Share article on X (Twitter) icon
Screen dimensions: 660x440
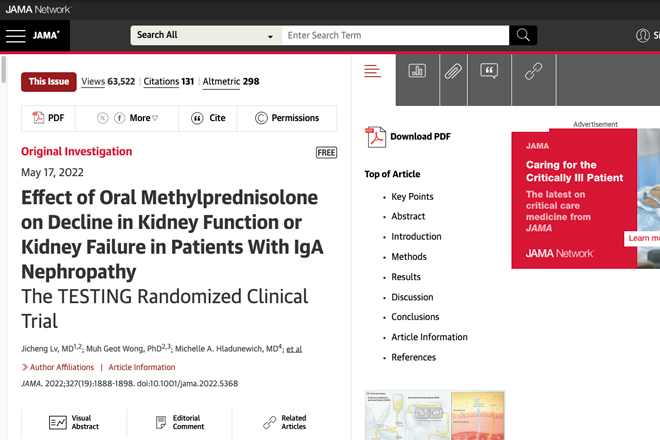[102, 118]
